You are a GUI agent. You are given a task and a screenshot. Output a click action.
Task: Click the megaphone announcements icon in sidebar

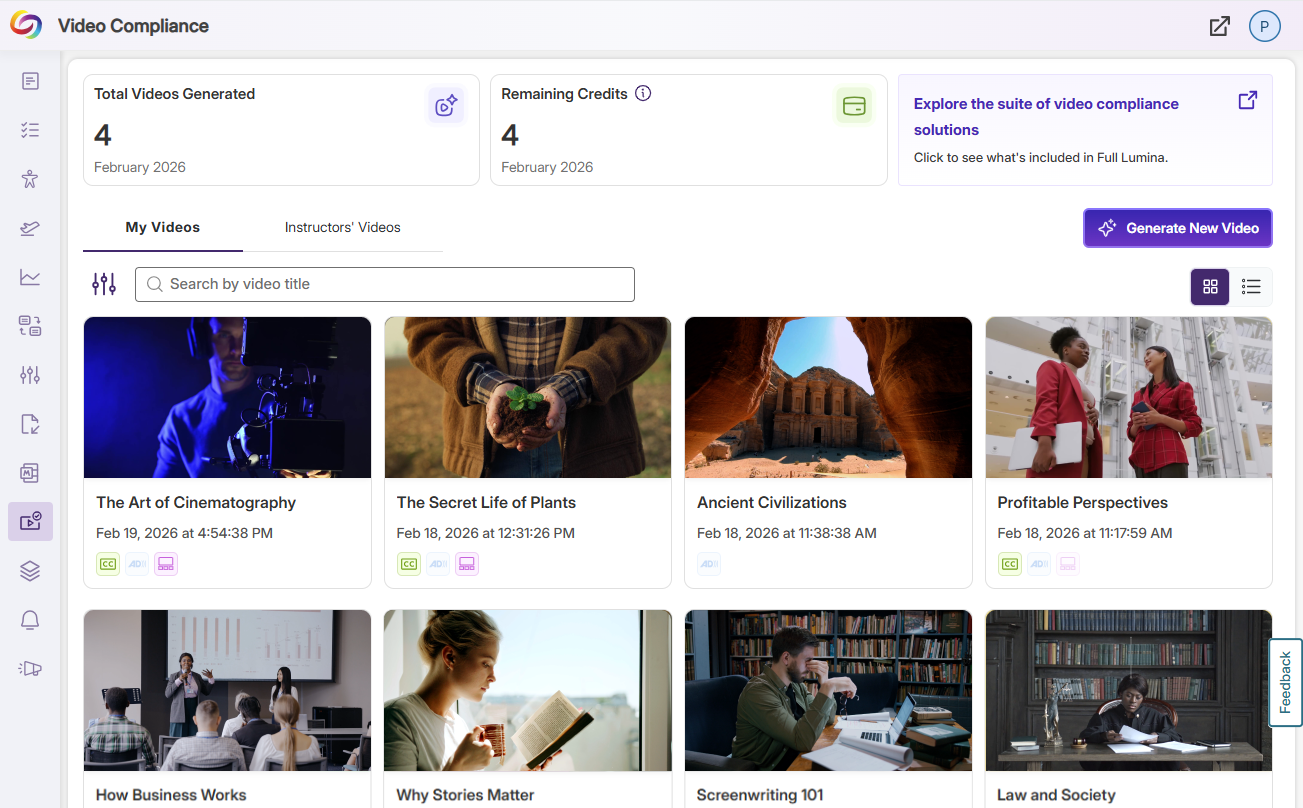pos(30,669)
